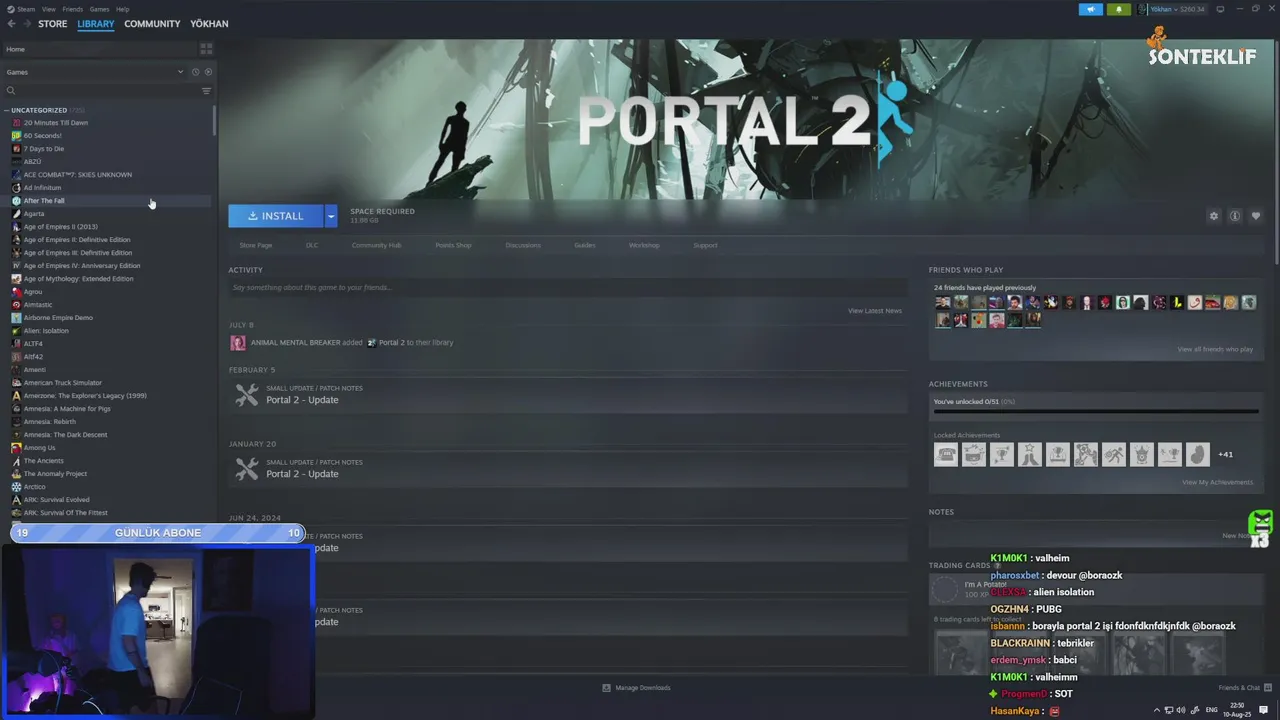This screenshot has width=1280, height=720.
Task: Click the first friend avatar who played
Action: tap(943, 302)
